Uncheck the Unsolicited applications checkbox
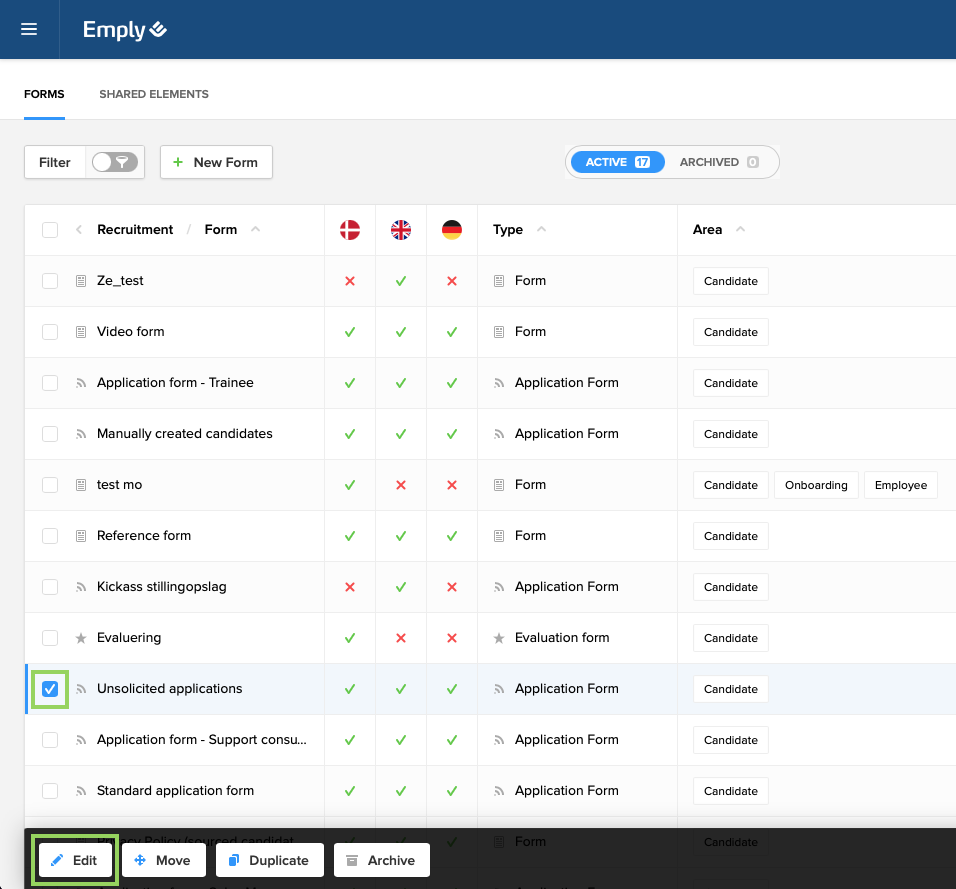The height and width of the screenshot is (889, 956). click(50, 689)
